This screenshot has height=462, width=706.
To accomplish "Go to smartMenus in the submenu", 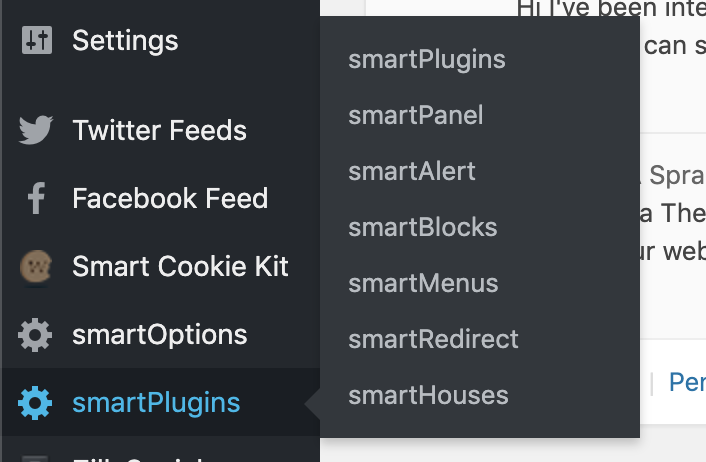I will pos(423,283).
